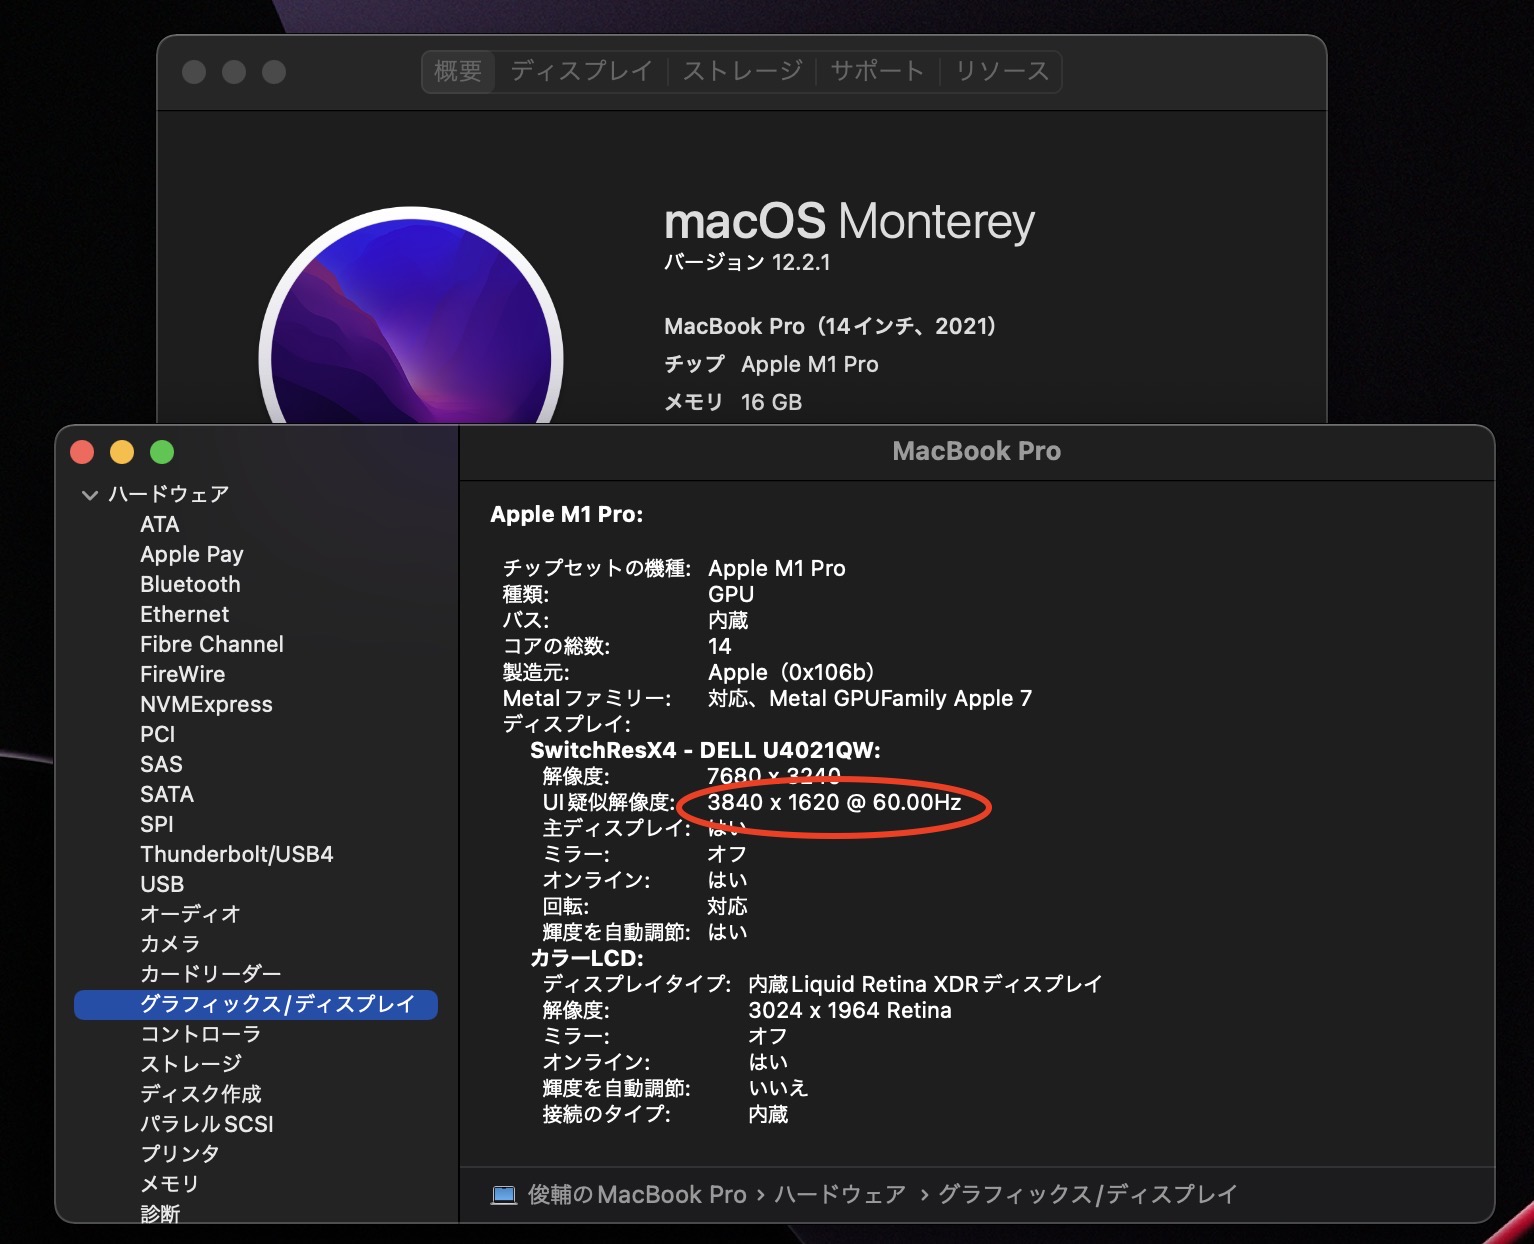1534x1244 pixels.
Task: Open the ストレージ tab in About This Mac
Action: coord(742,71)
